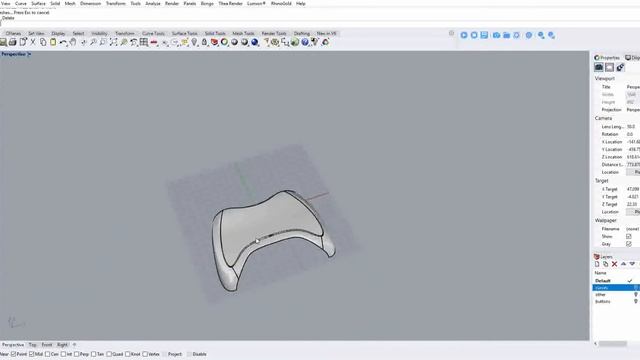Click the four-viewports layout icon
This screenshot has height=360, width=640.
[144, 42]
